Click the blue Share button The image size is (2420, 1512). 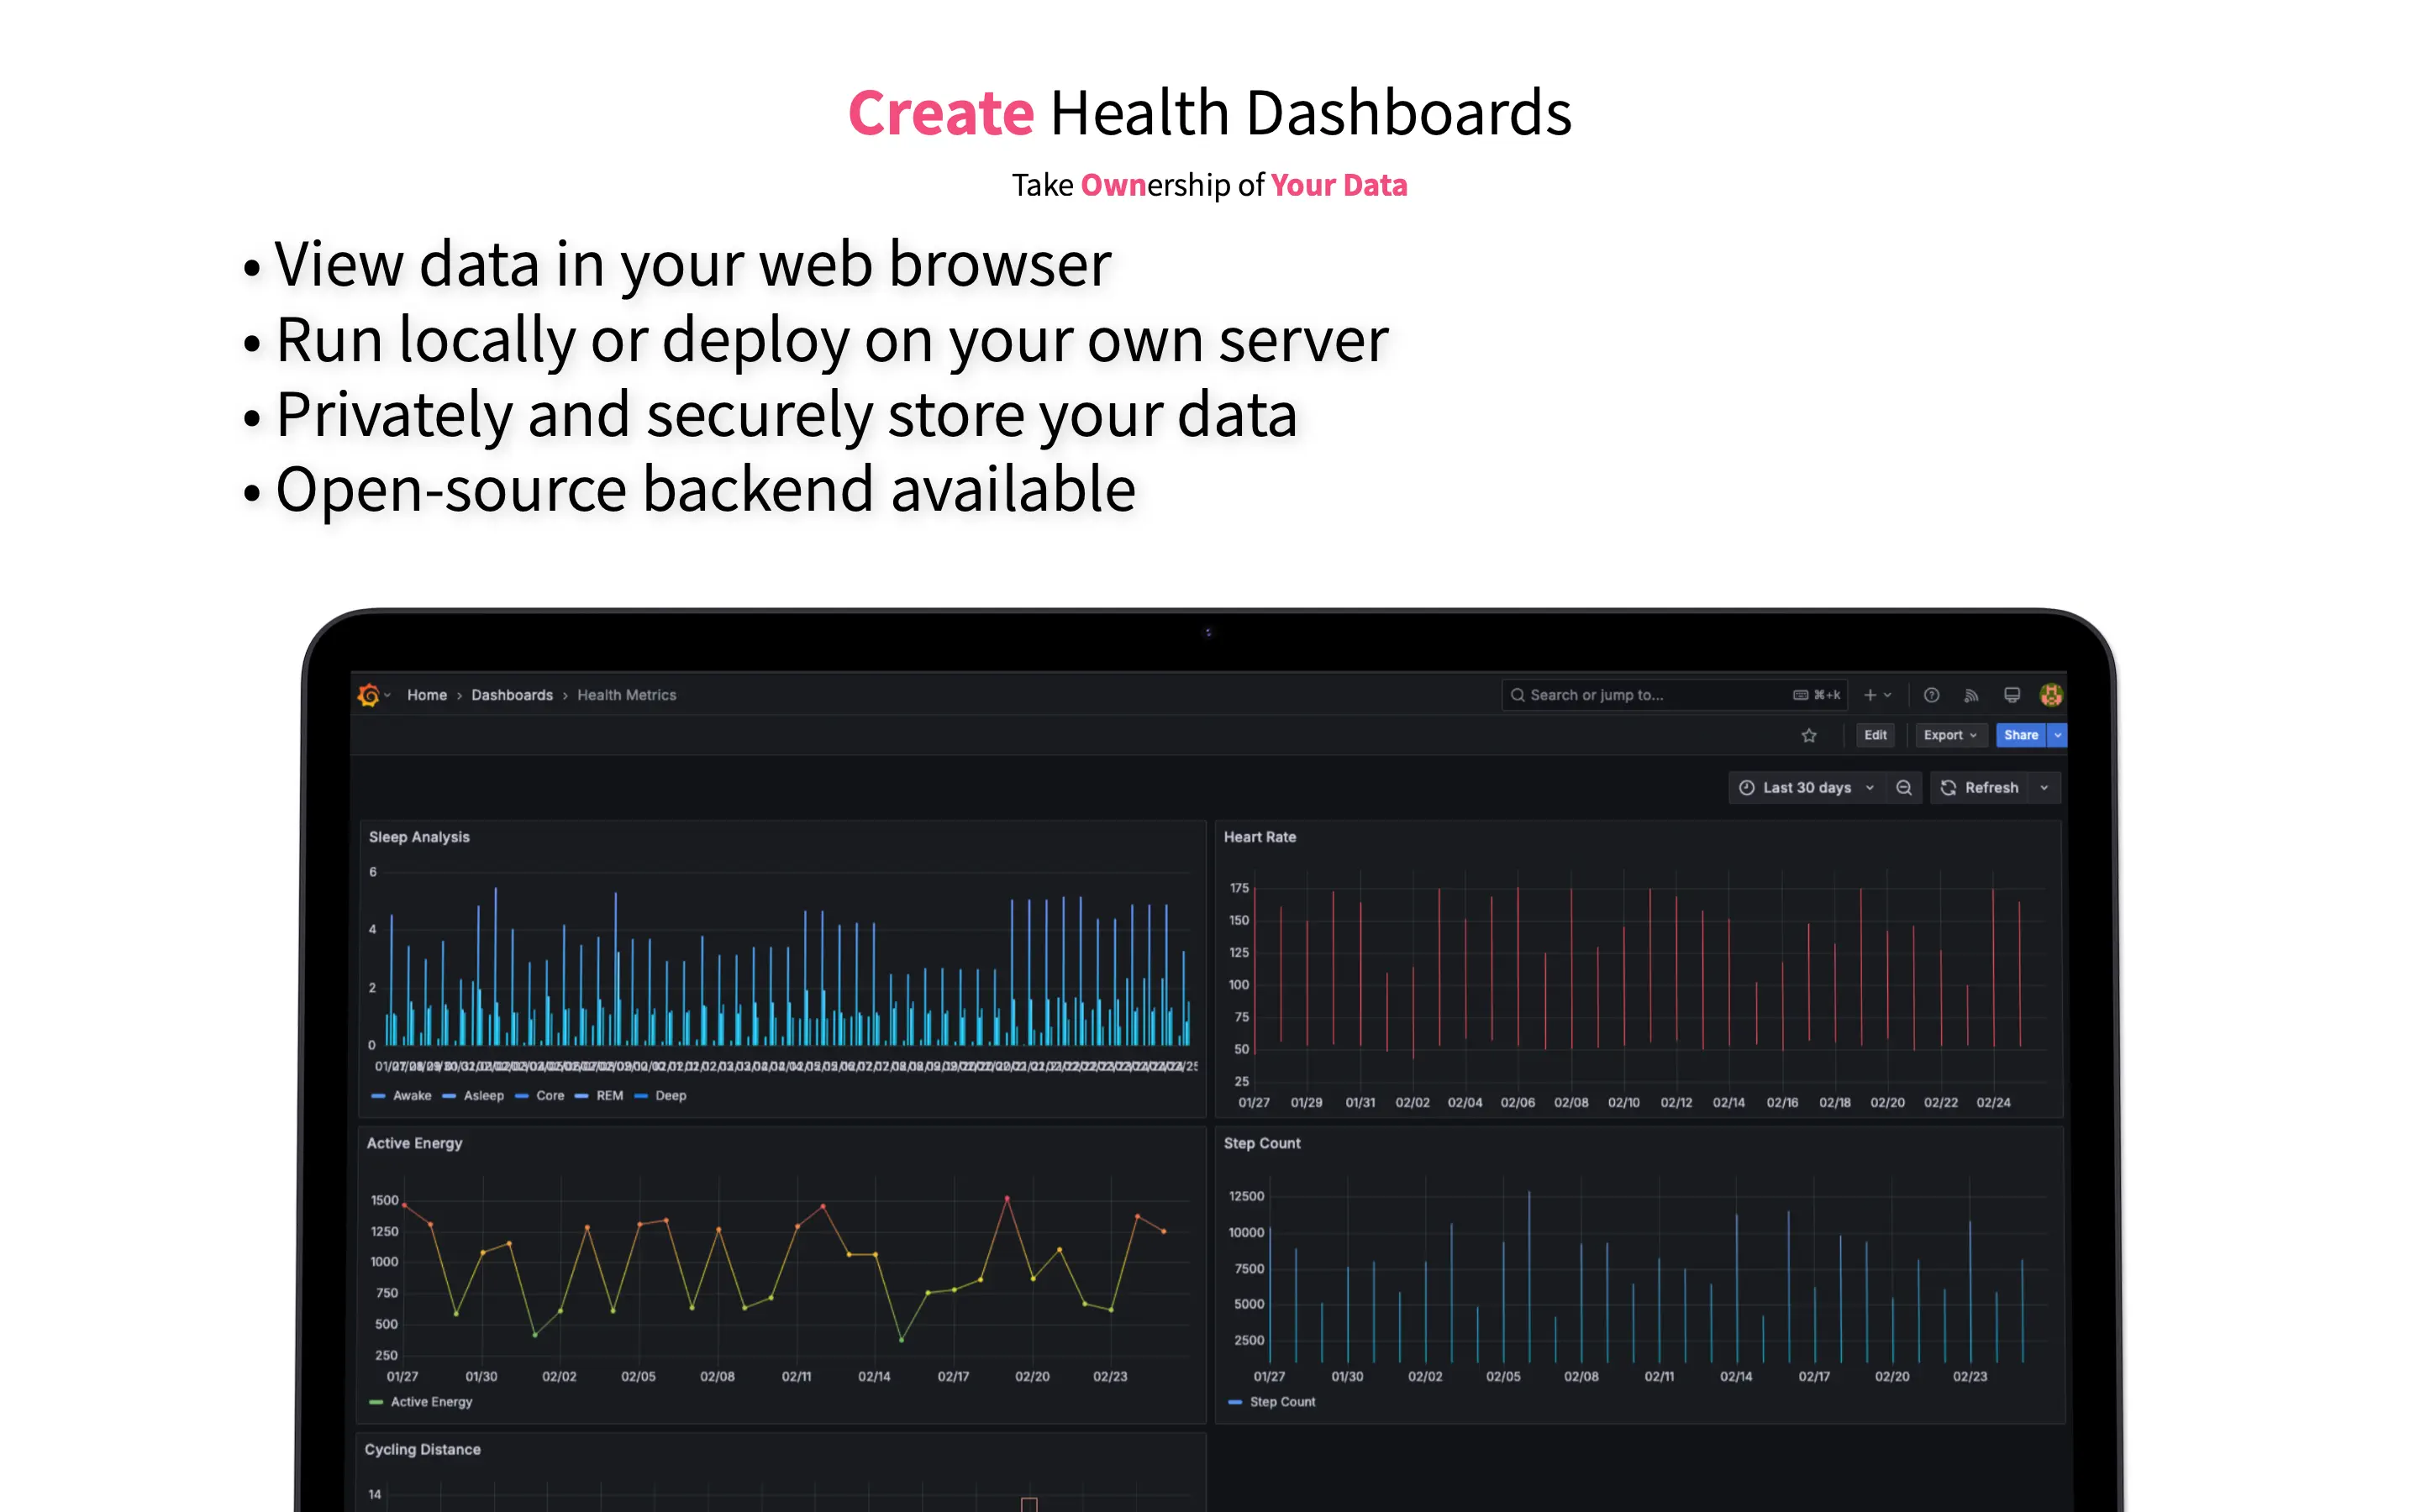coord(2019,735)
